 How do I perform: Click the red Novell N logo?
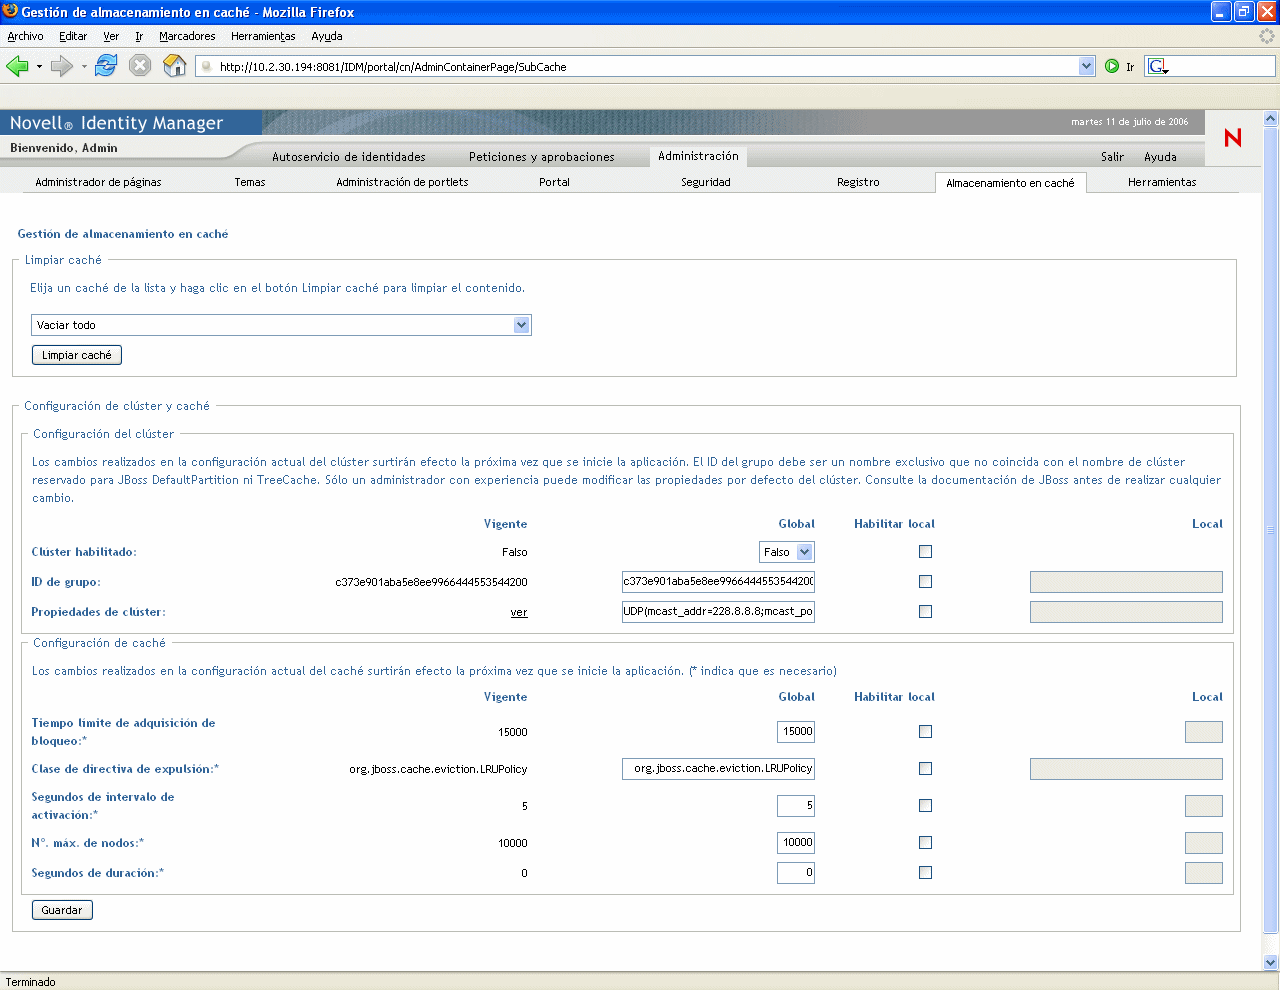click(1233, 138)
